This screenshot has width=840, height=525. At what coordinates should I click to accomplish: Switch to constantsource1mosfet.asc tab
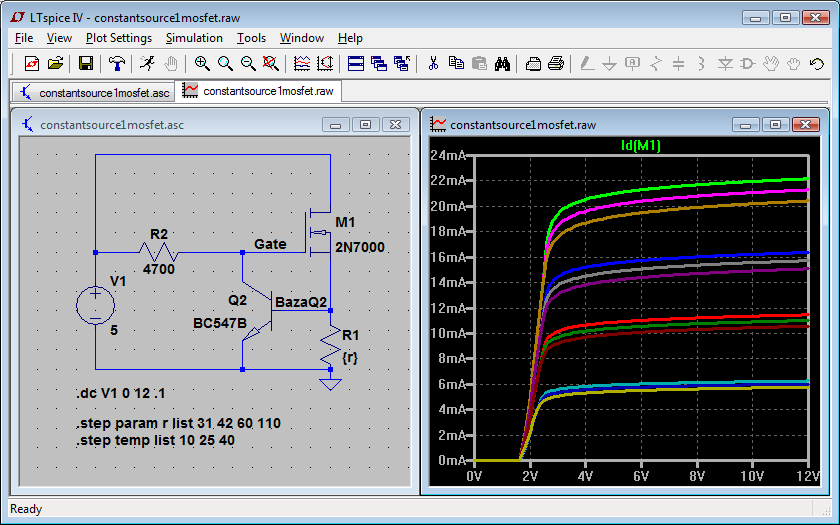(95, 92)
